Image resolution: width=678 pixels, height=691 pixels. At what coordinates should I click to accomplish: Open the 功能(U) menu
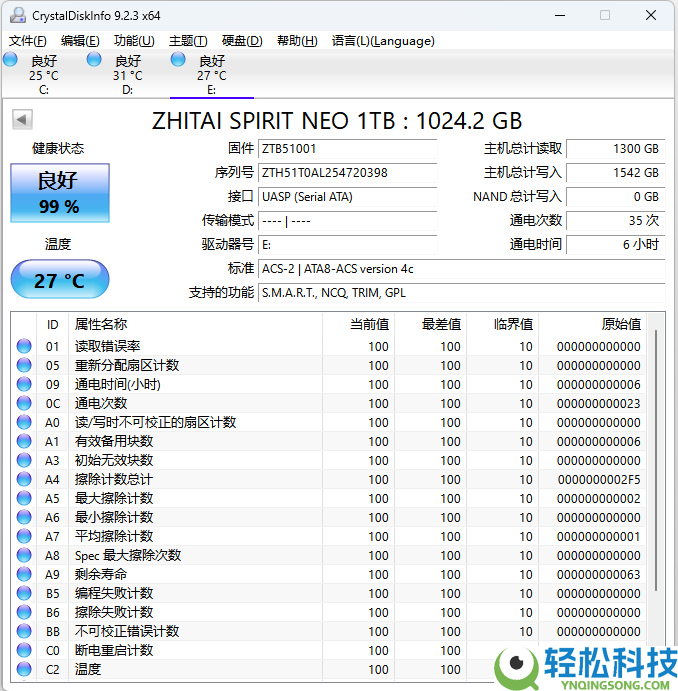pos(134,41)
